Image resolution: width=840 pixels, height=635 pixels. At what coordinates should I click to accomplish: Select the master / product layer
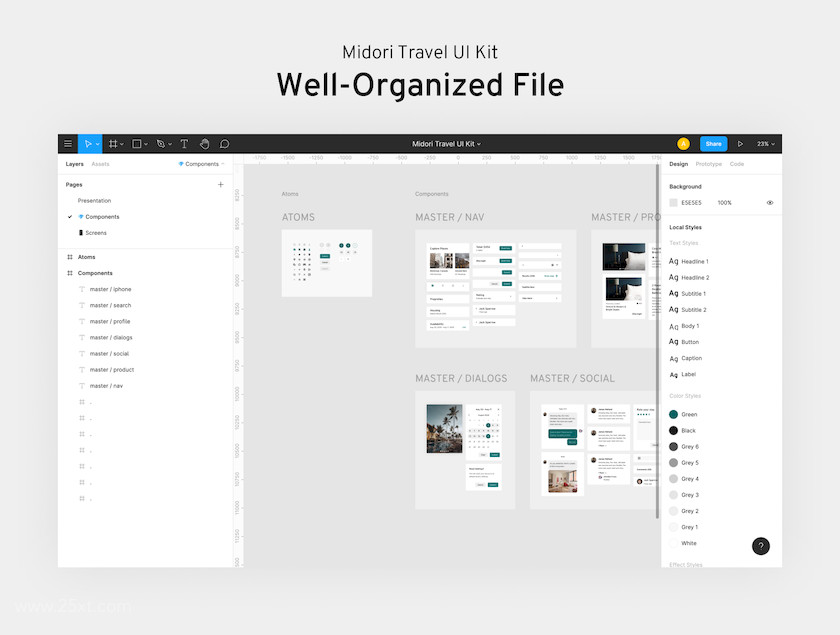pos(112,370)
